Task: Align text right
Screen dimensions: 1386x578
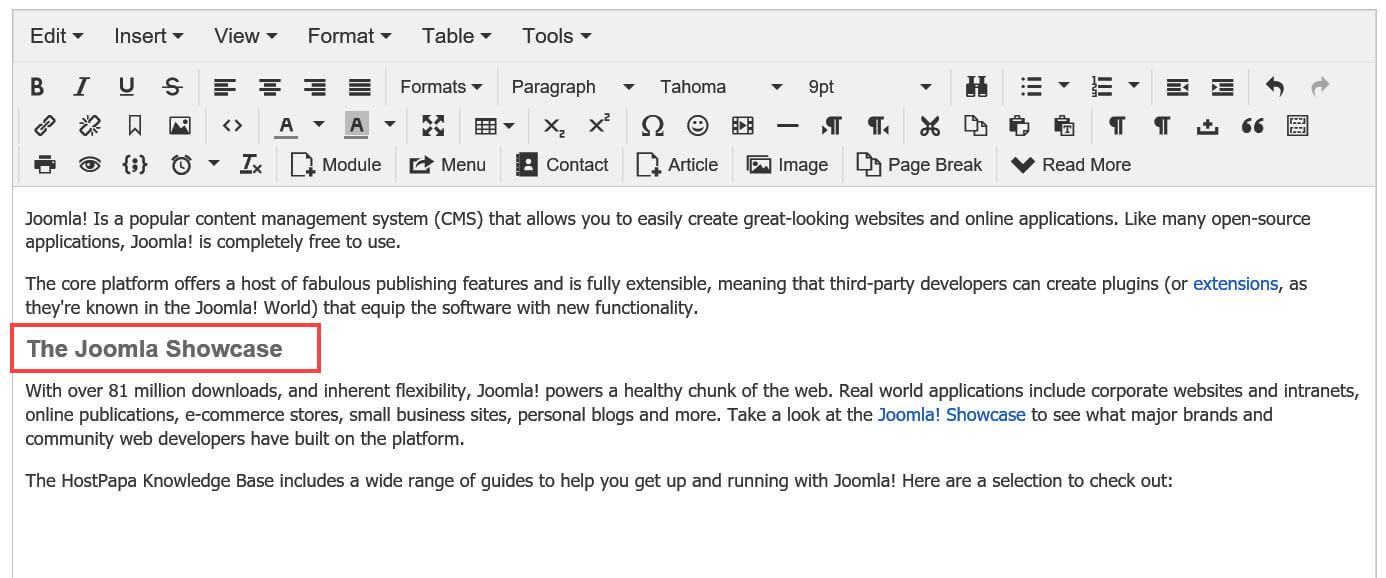Action: [x=315, y=87]
